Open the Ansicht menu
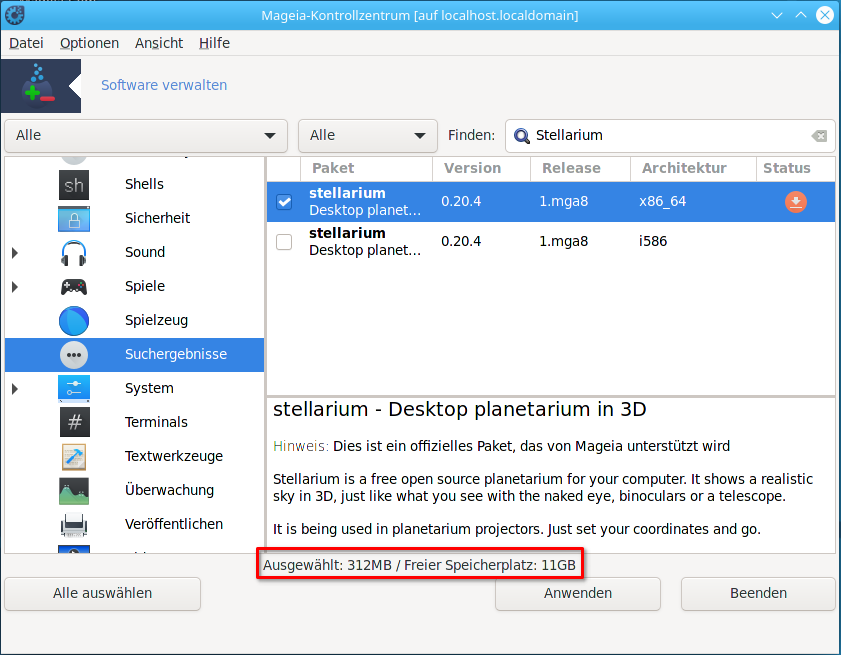Viewport: 841px width, 655px height. pyautogui.click(x=159, y=43)
